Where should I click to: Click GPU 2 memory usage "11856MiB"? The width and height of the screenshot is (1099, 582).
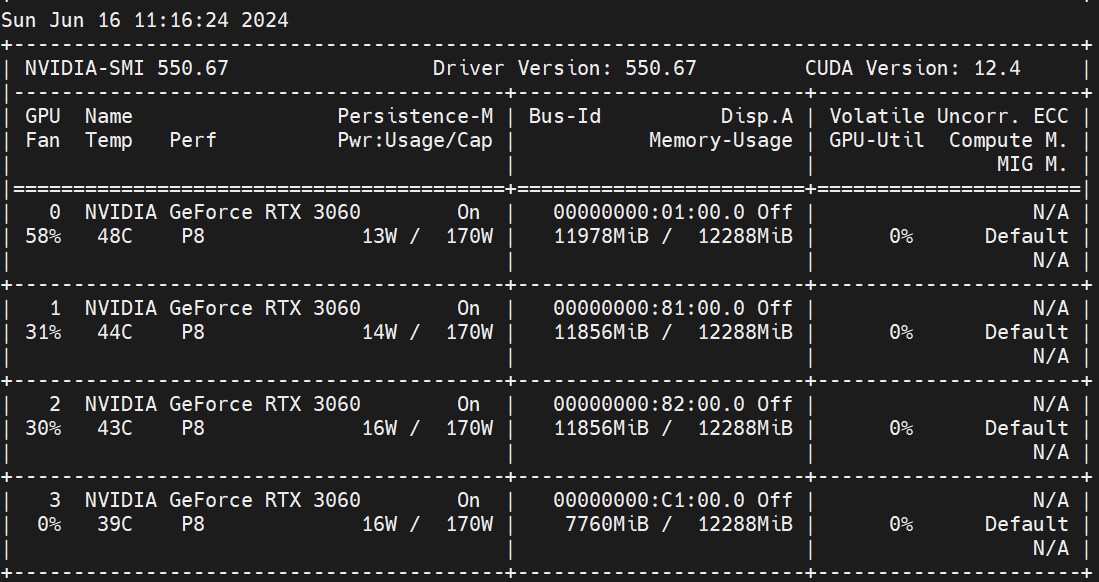[601, 428]
